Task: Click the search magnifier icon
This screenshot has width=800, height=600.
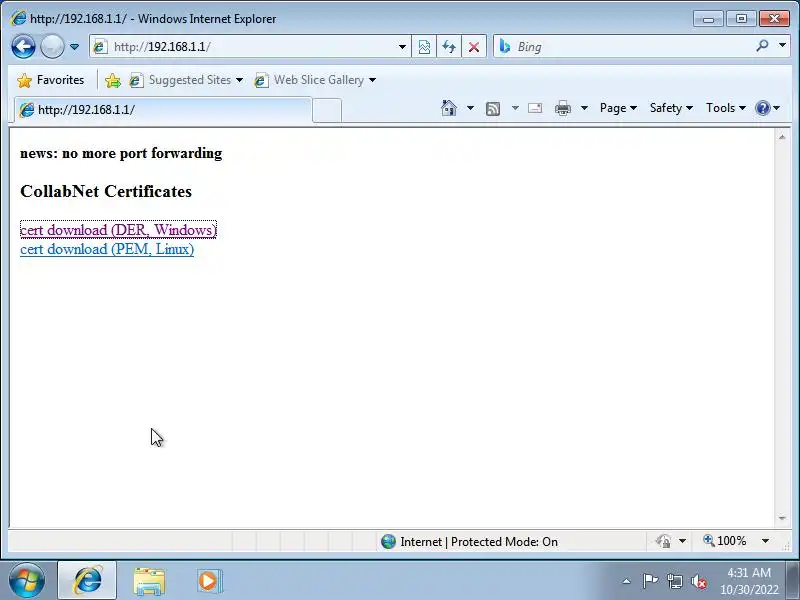Action: 762,46
